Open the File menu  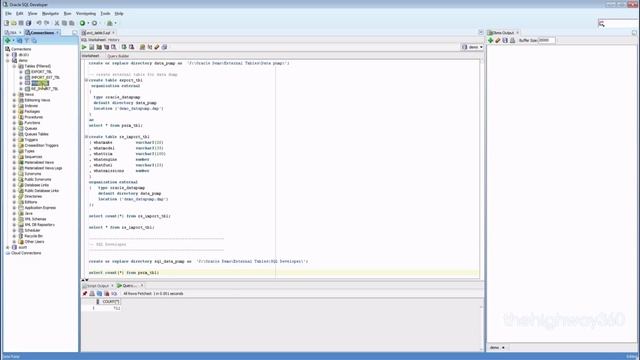point(9,13)
